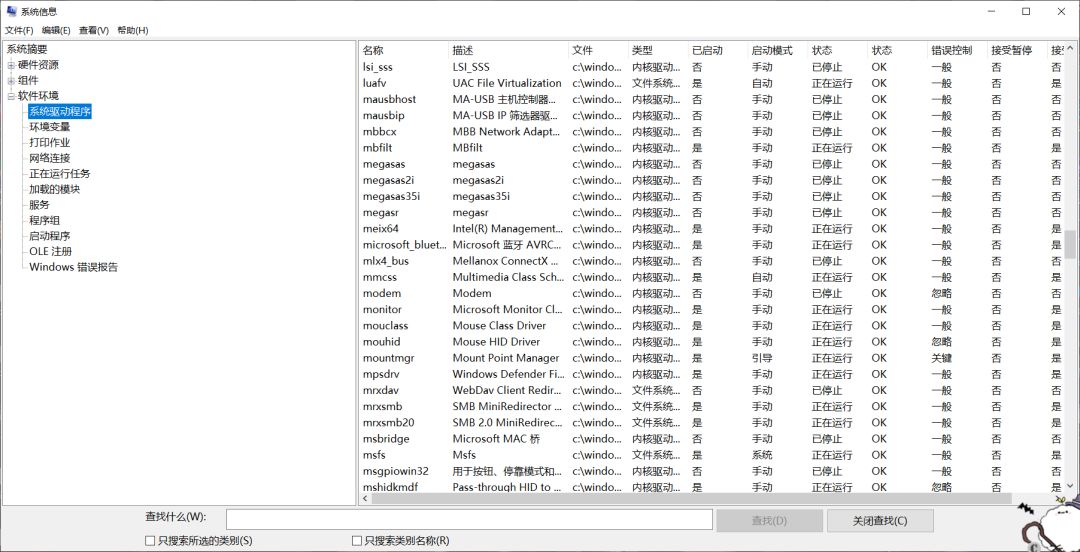Open the 编辑(E) menu
Image resolution: width=1080 pixels, height=552 pixels.
(x=56, y=30)
